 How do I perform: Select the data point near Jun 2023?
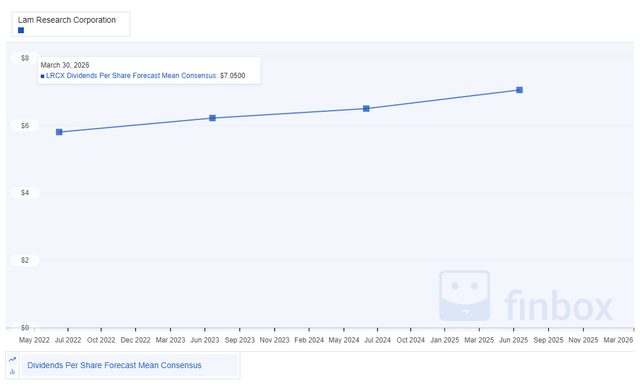(x=212, y=118)
